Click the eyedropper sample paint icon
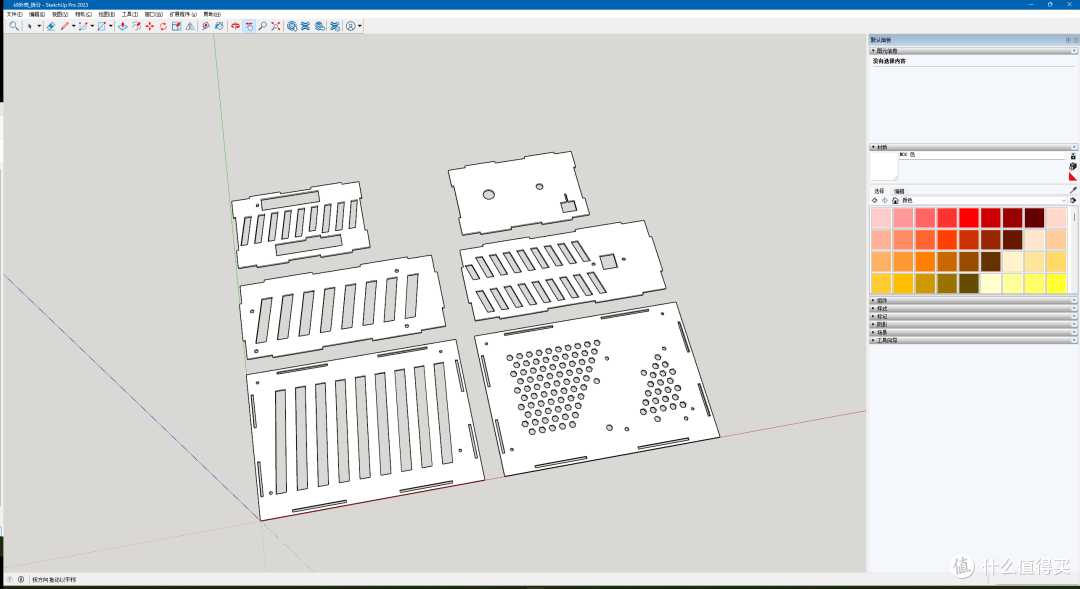1080x589 pixels. [1073, 190]
